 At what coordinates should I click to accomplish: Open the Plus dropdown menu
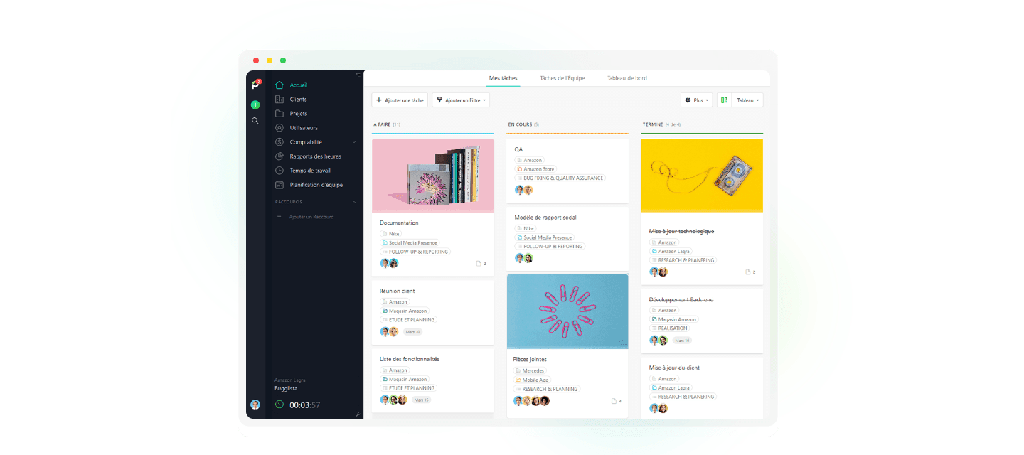point(696,101)
